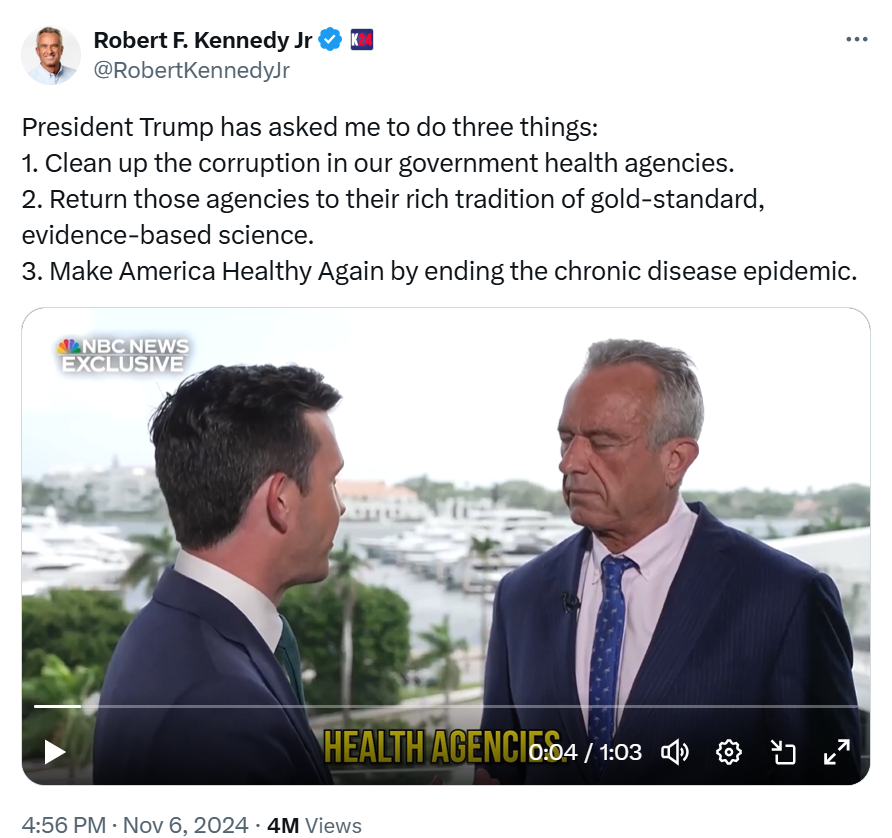This screenshot has height=838, width=892.
Task: Open the video settings gear
Action: point(729,752)
